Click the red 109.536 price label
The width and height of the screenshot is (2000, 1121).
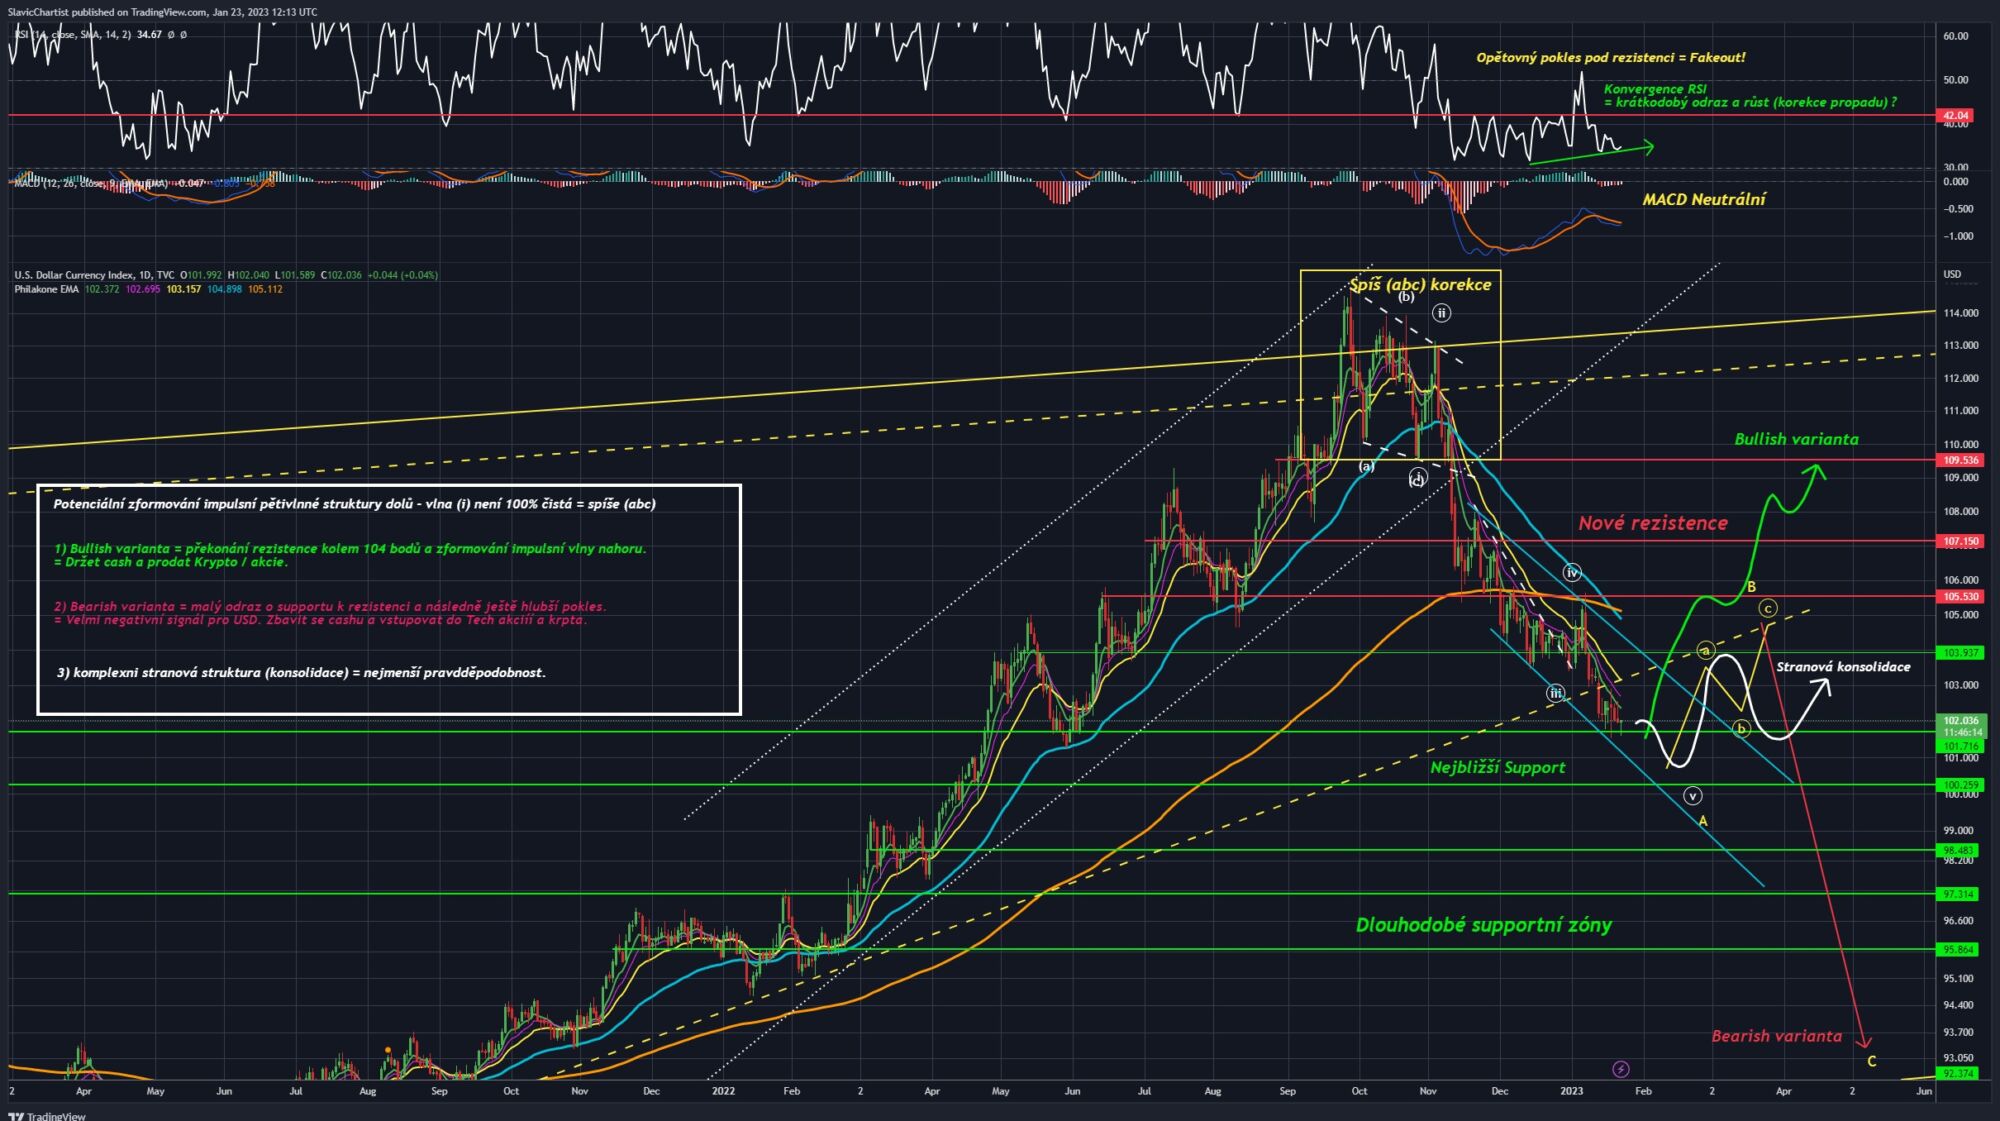tap(1961, 460)
